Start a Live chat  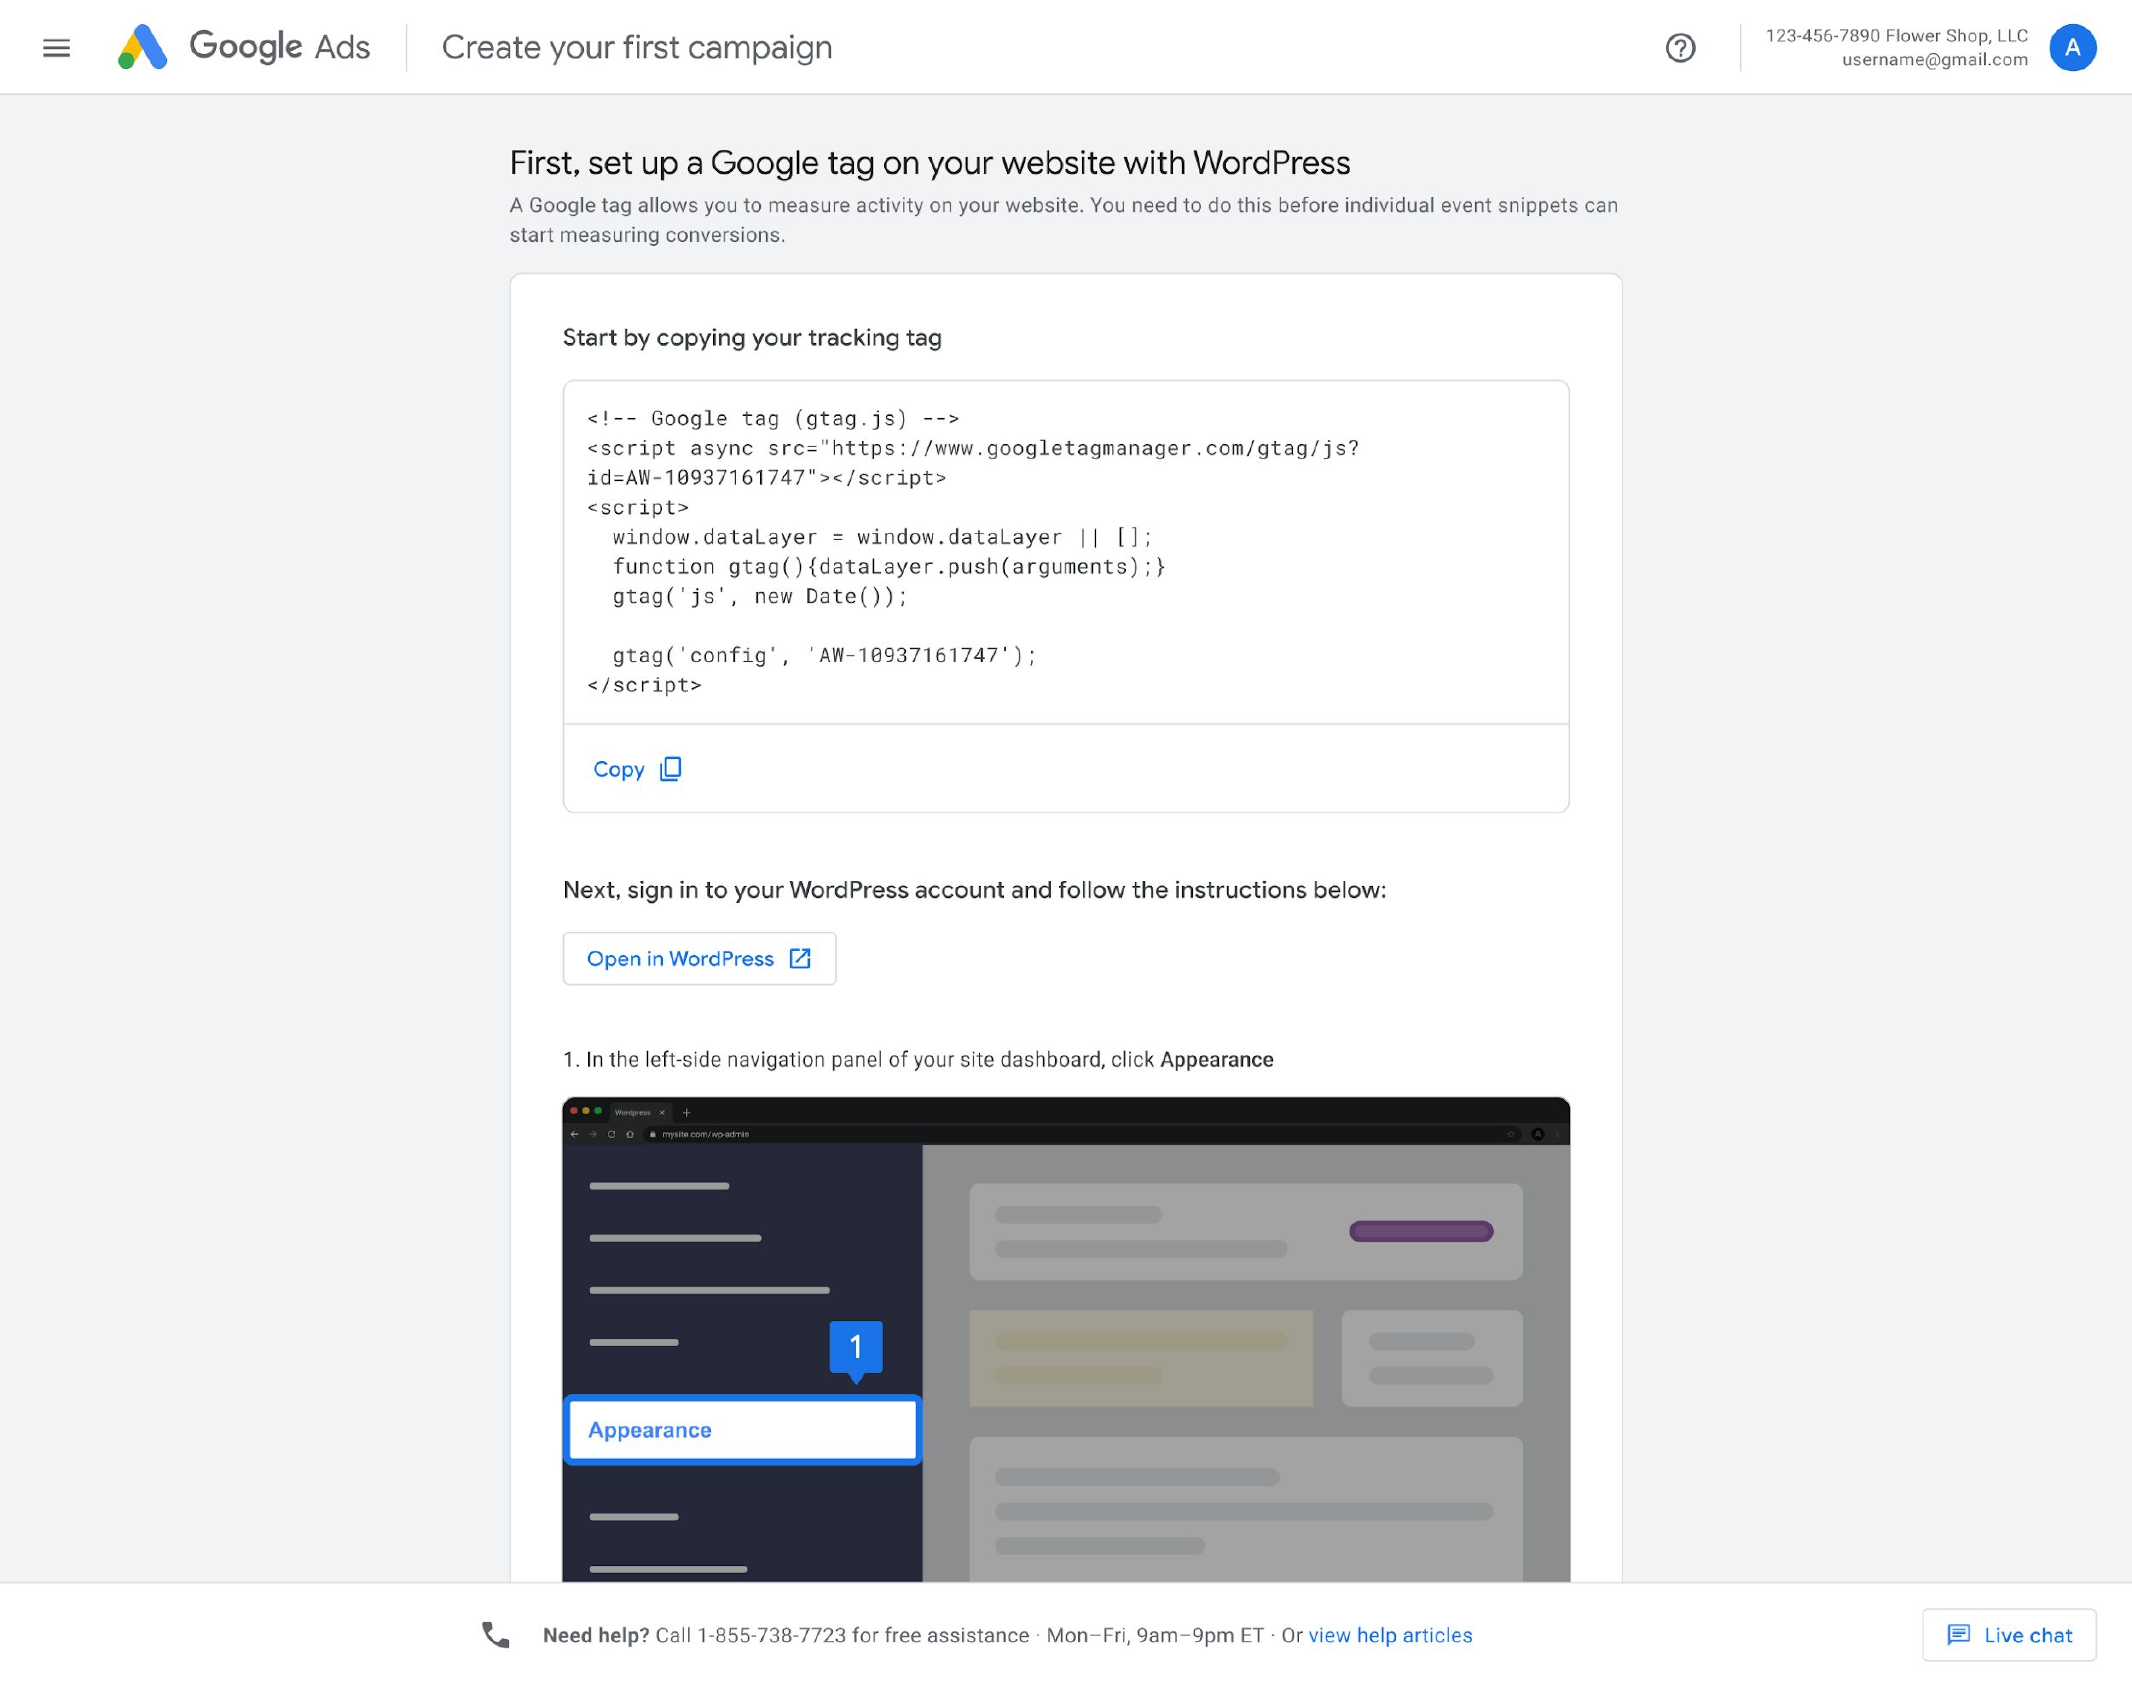point(2008,1635)
